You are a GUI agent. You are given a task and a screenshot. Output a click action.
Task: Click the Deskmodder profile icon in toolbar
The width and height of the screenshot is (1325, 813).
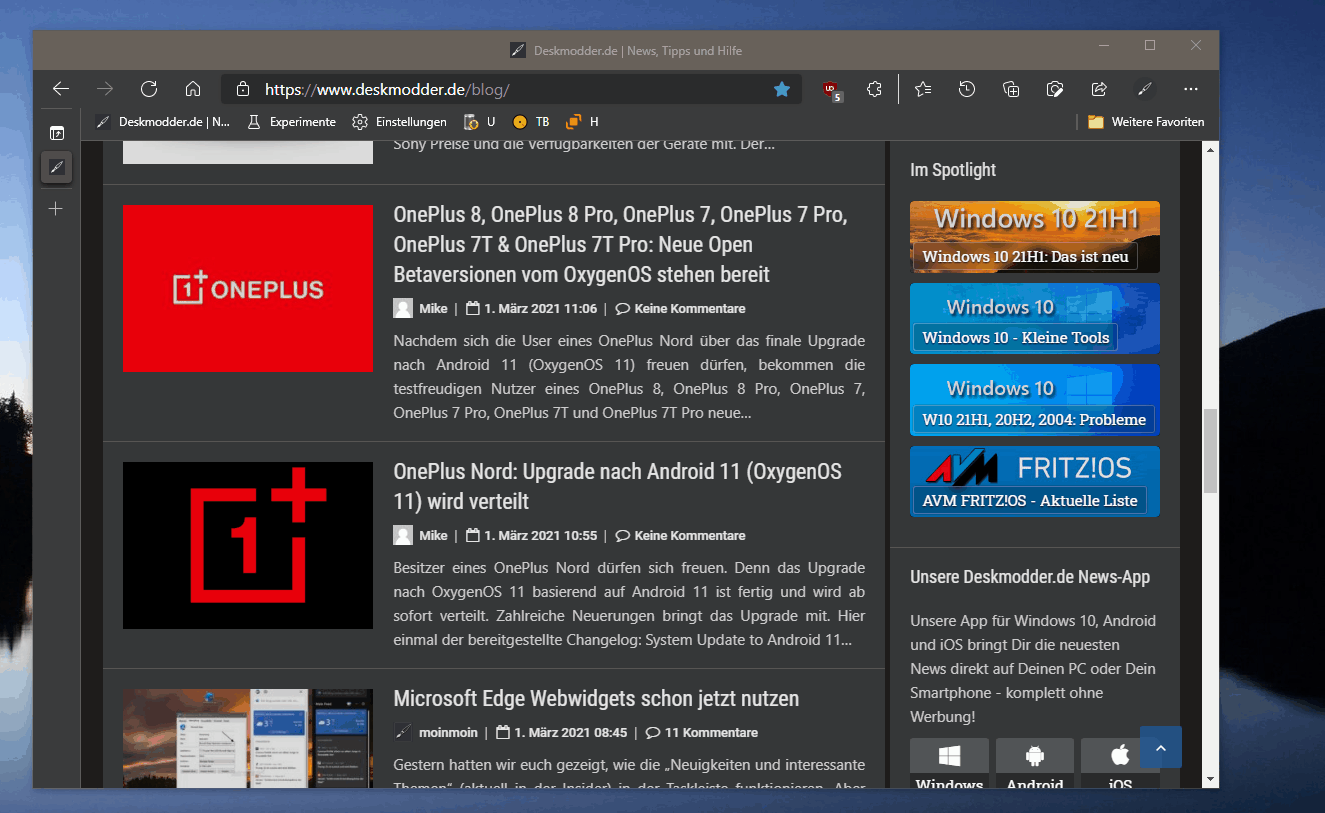[1146, 89]
